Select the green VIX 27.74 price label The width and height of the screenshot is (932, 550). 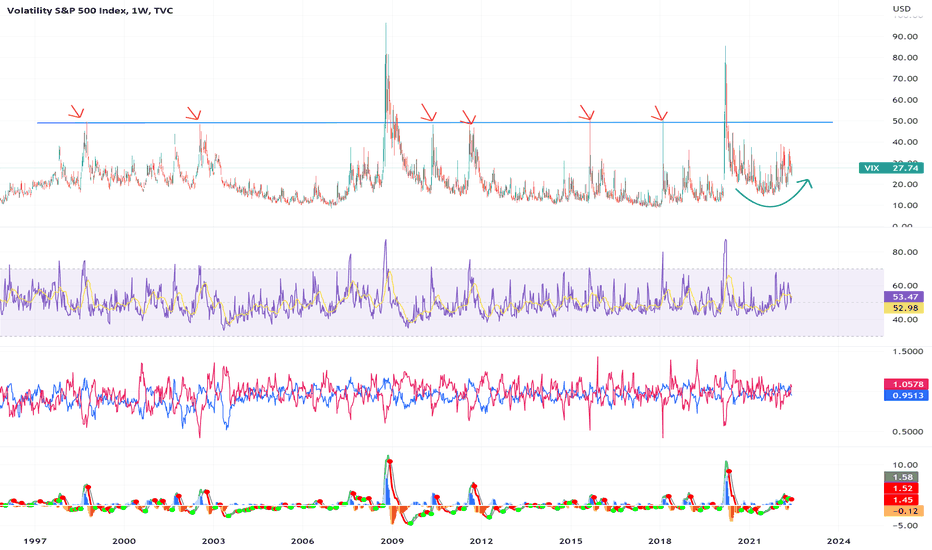(x=891, y=168)
